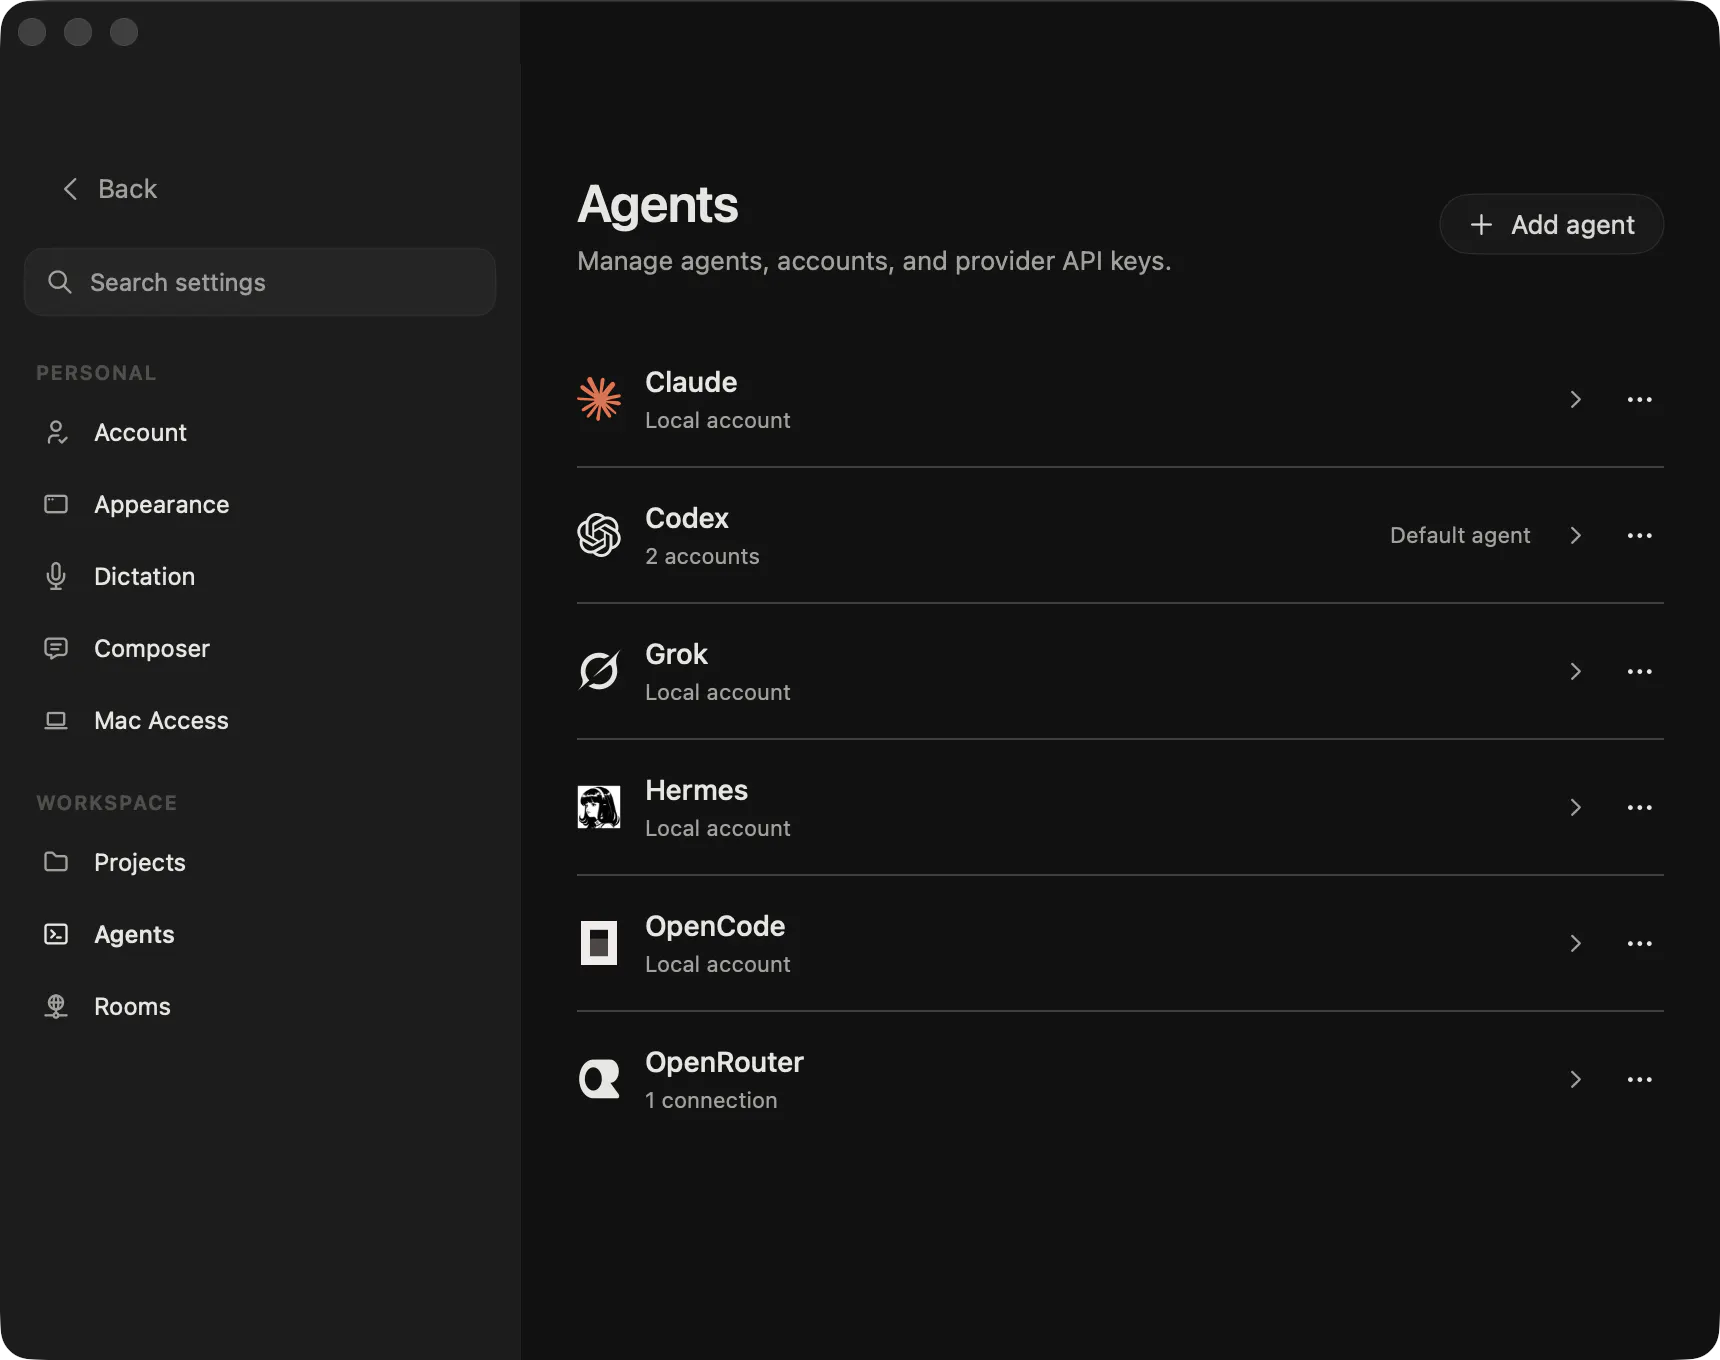Click the OpenCode square logo icon
This screenshot has height=1360, width=1720.
pos(599,943)
